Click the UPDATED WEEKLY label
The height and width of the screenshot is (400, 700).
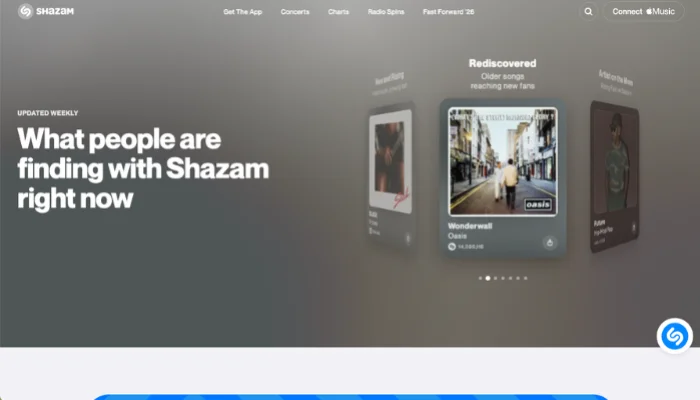pyautogui.click(x=48, y=113)
